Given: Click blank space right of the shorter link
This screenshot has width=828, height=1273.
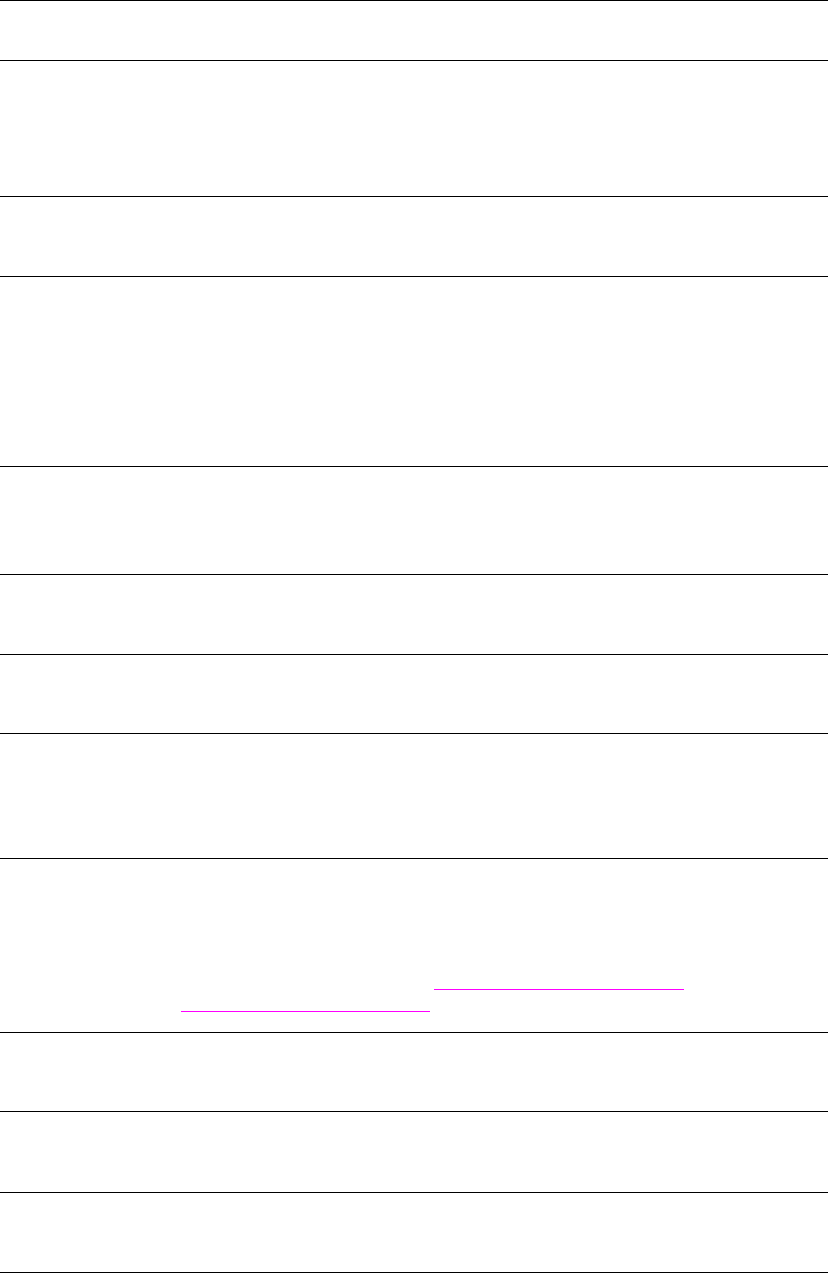Looking at the screenshot, I should click(x=600, y=1012).
